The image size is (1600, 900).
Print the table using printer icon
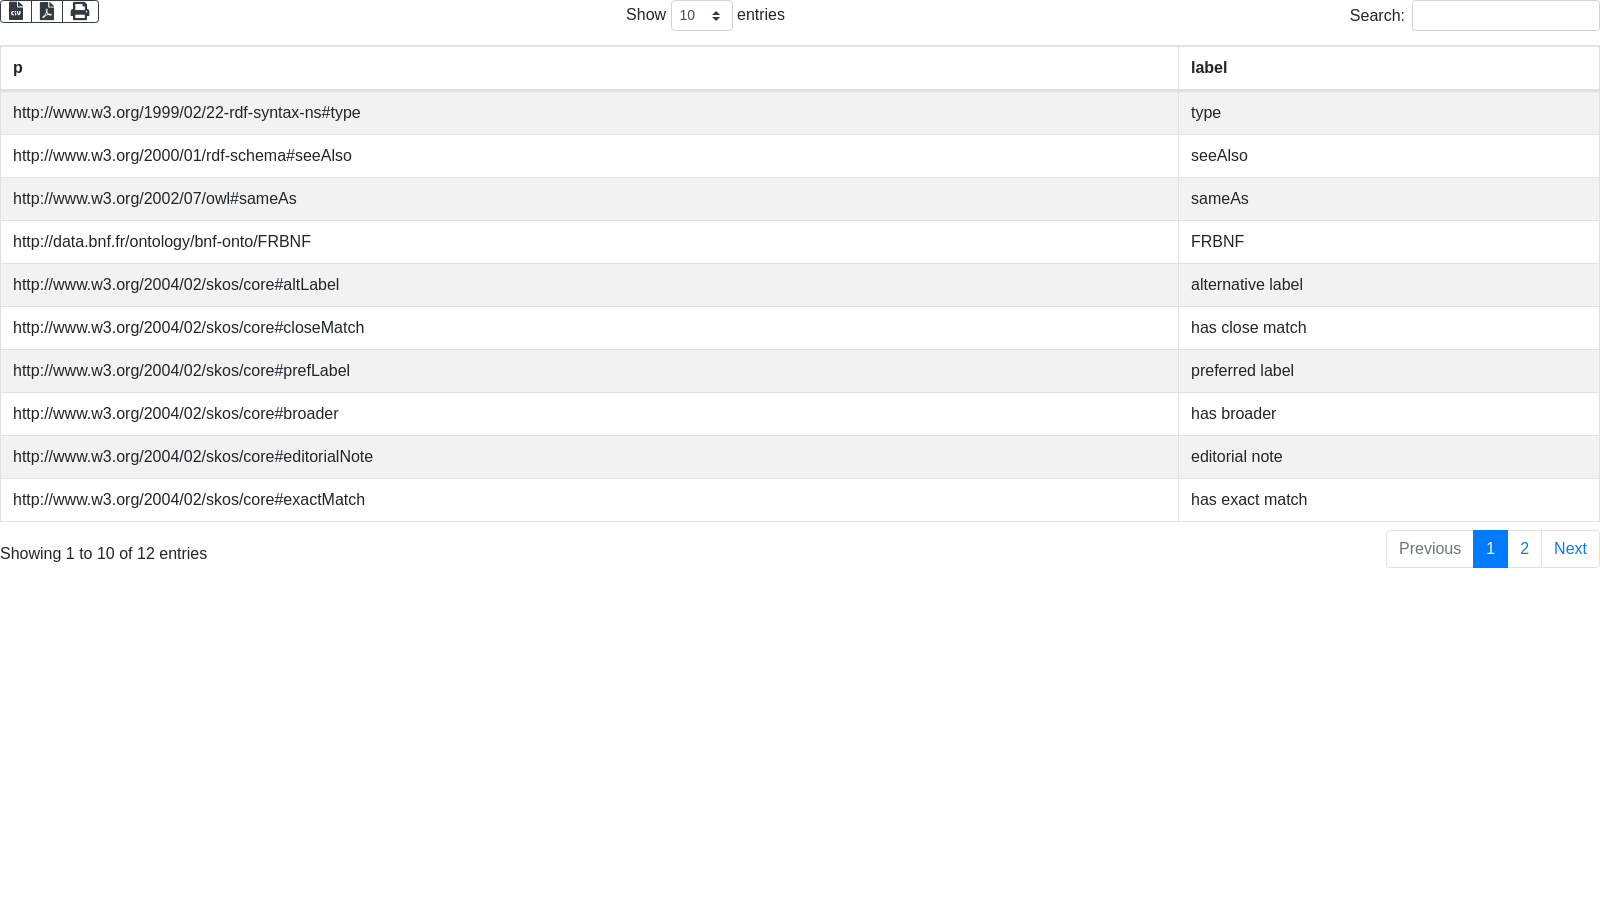pyautogui.click(x=80, y=11)
